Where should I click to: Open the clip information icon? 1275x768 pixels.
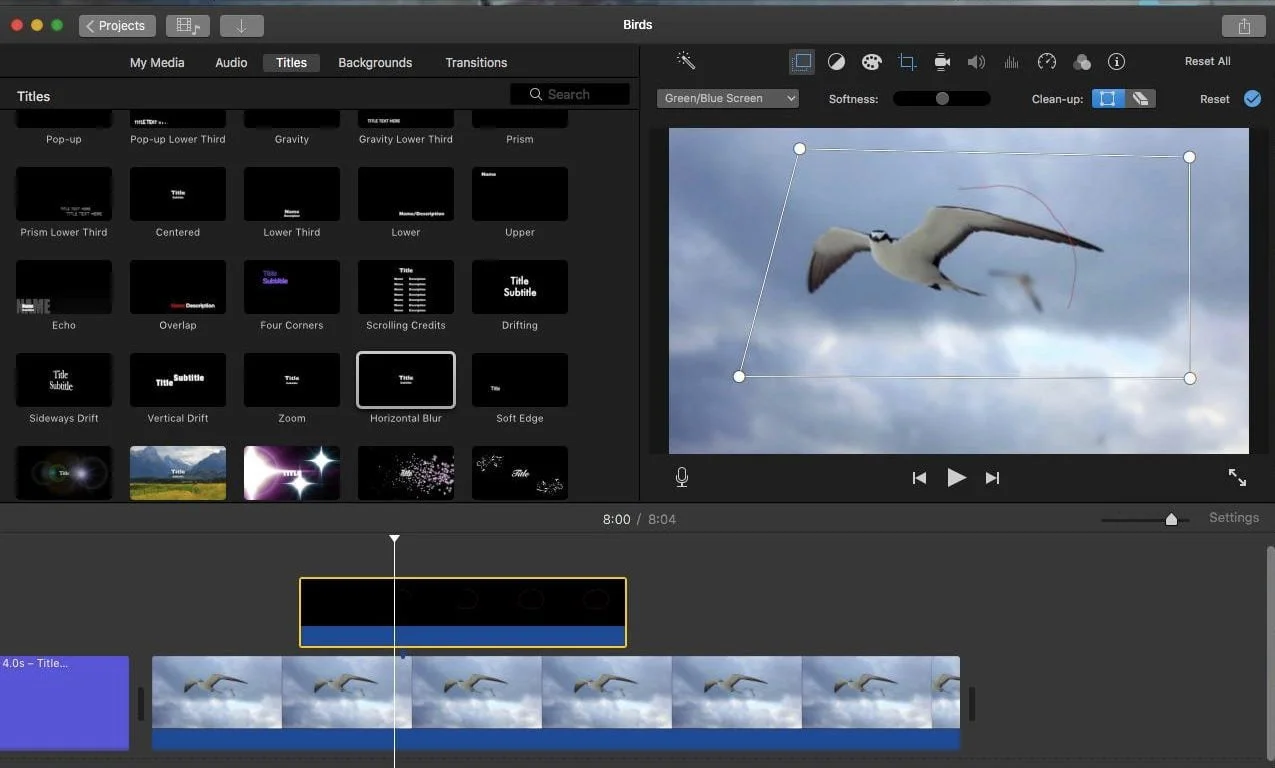[x=1117, y=62]
